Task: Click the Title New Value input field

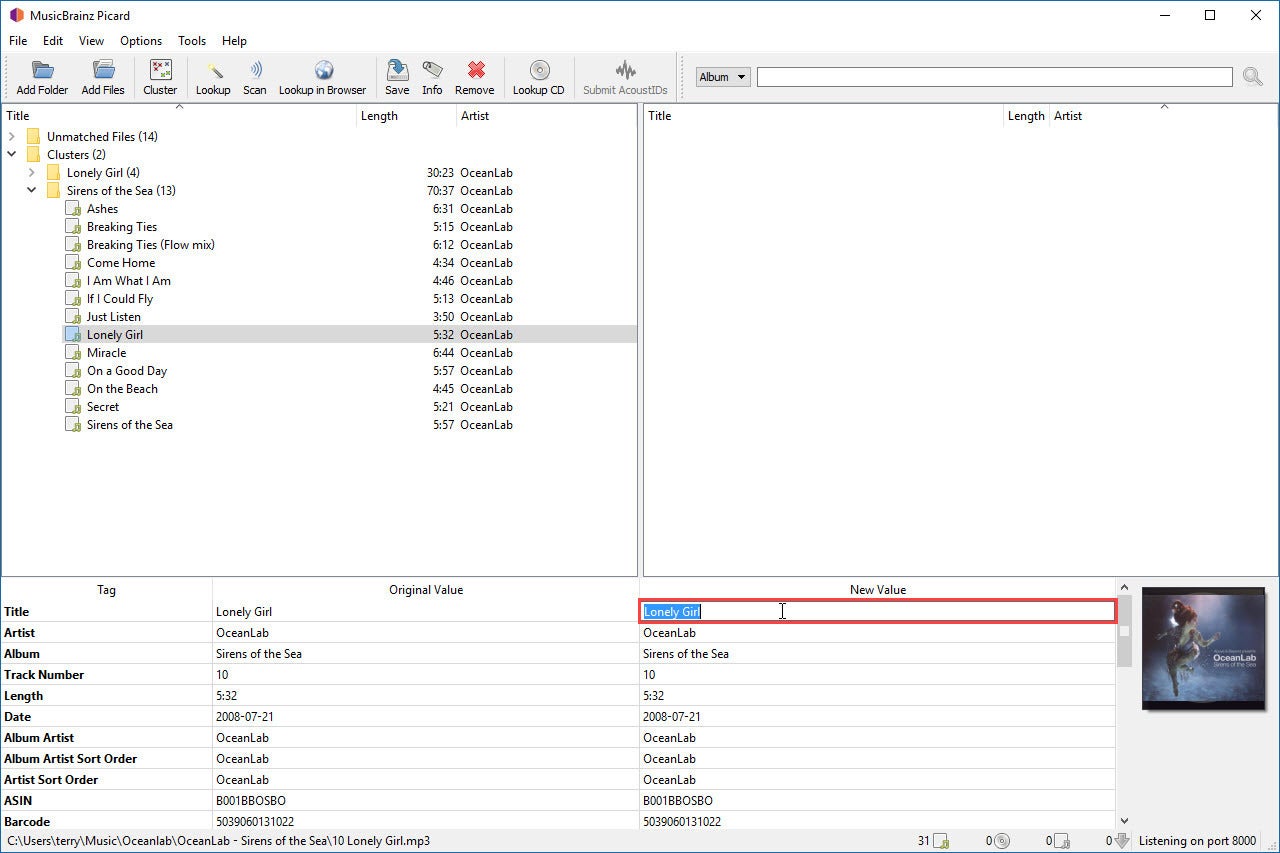Action: [877, 611]
